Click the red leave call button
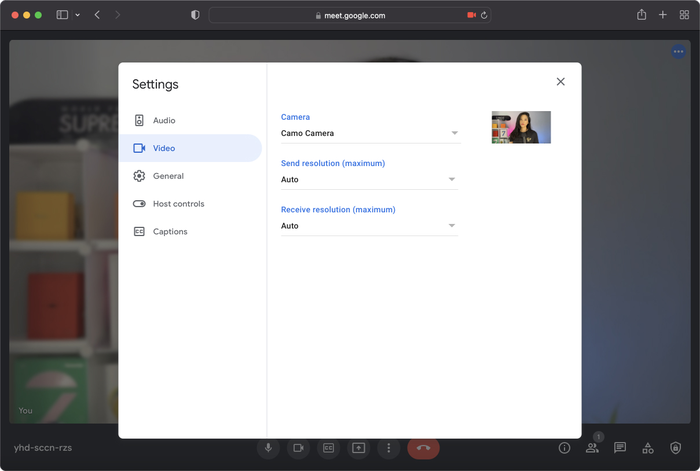Screen dimensions: 700x471 pos(423,448)
